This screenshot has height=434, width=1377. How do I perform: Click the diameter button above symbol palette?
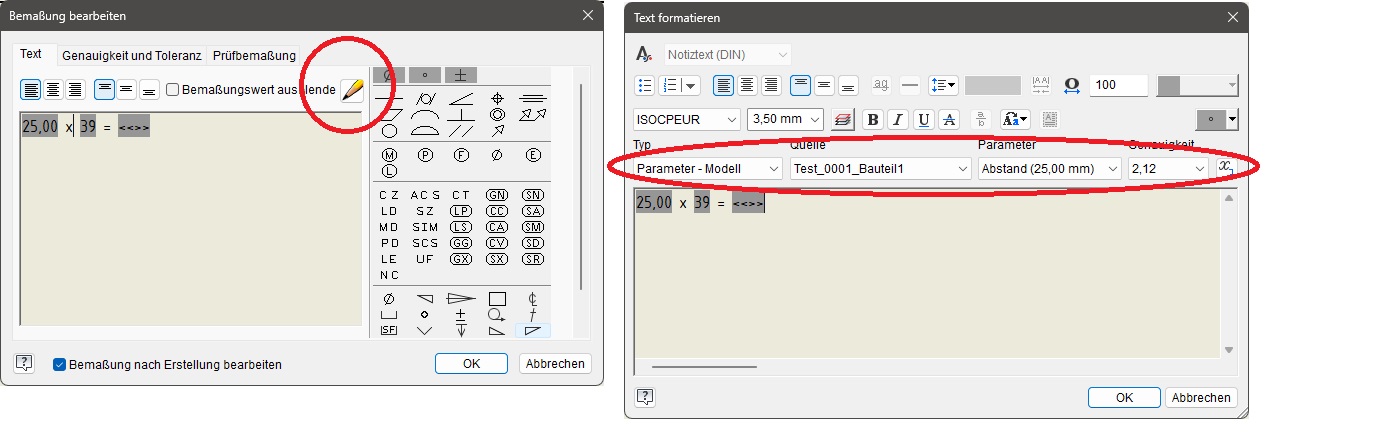coord(388,75)
